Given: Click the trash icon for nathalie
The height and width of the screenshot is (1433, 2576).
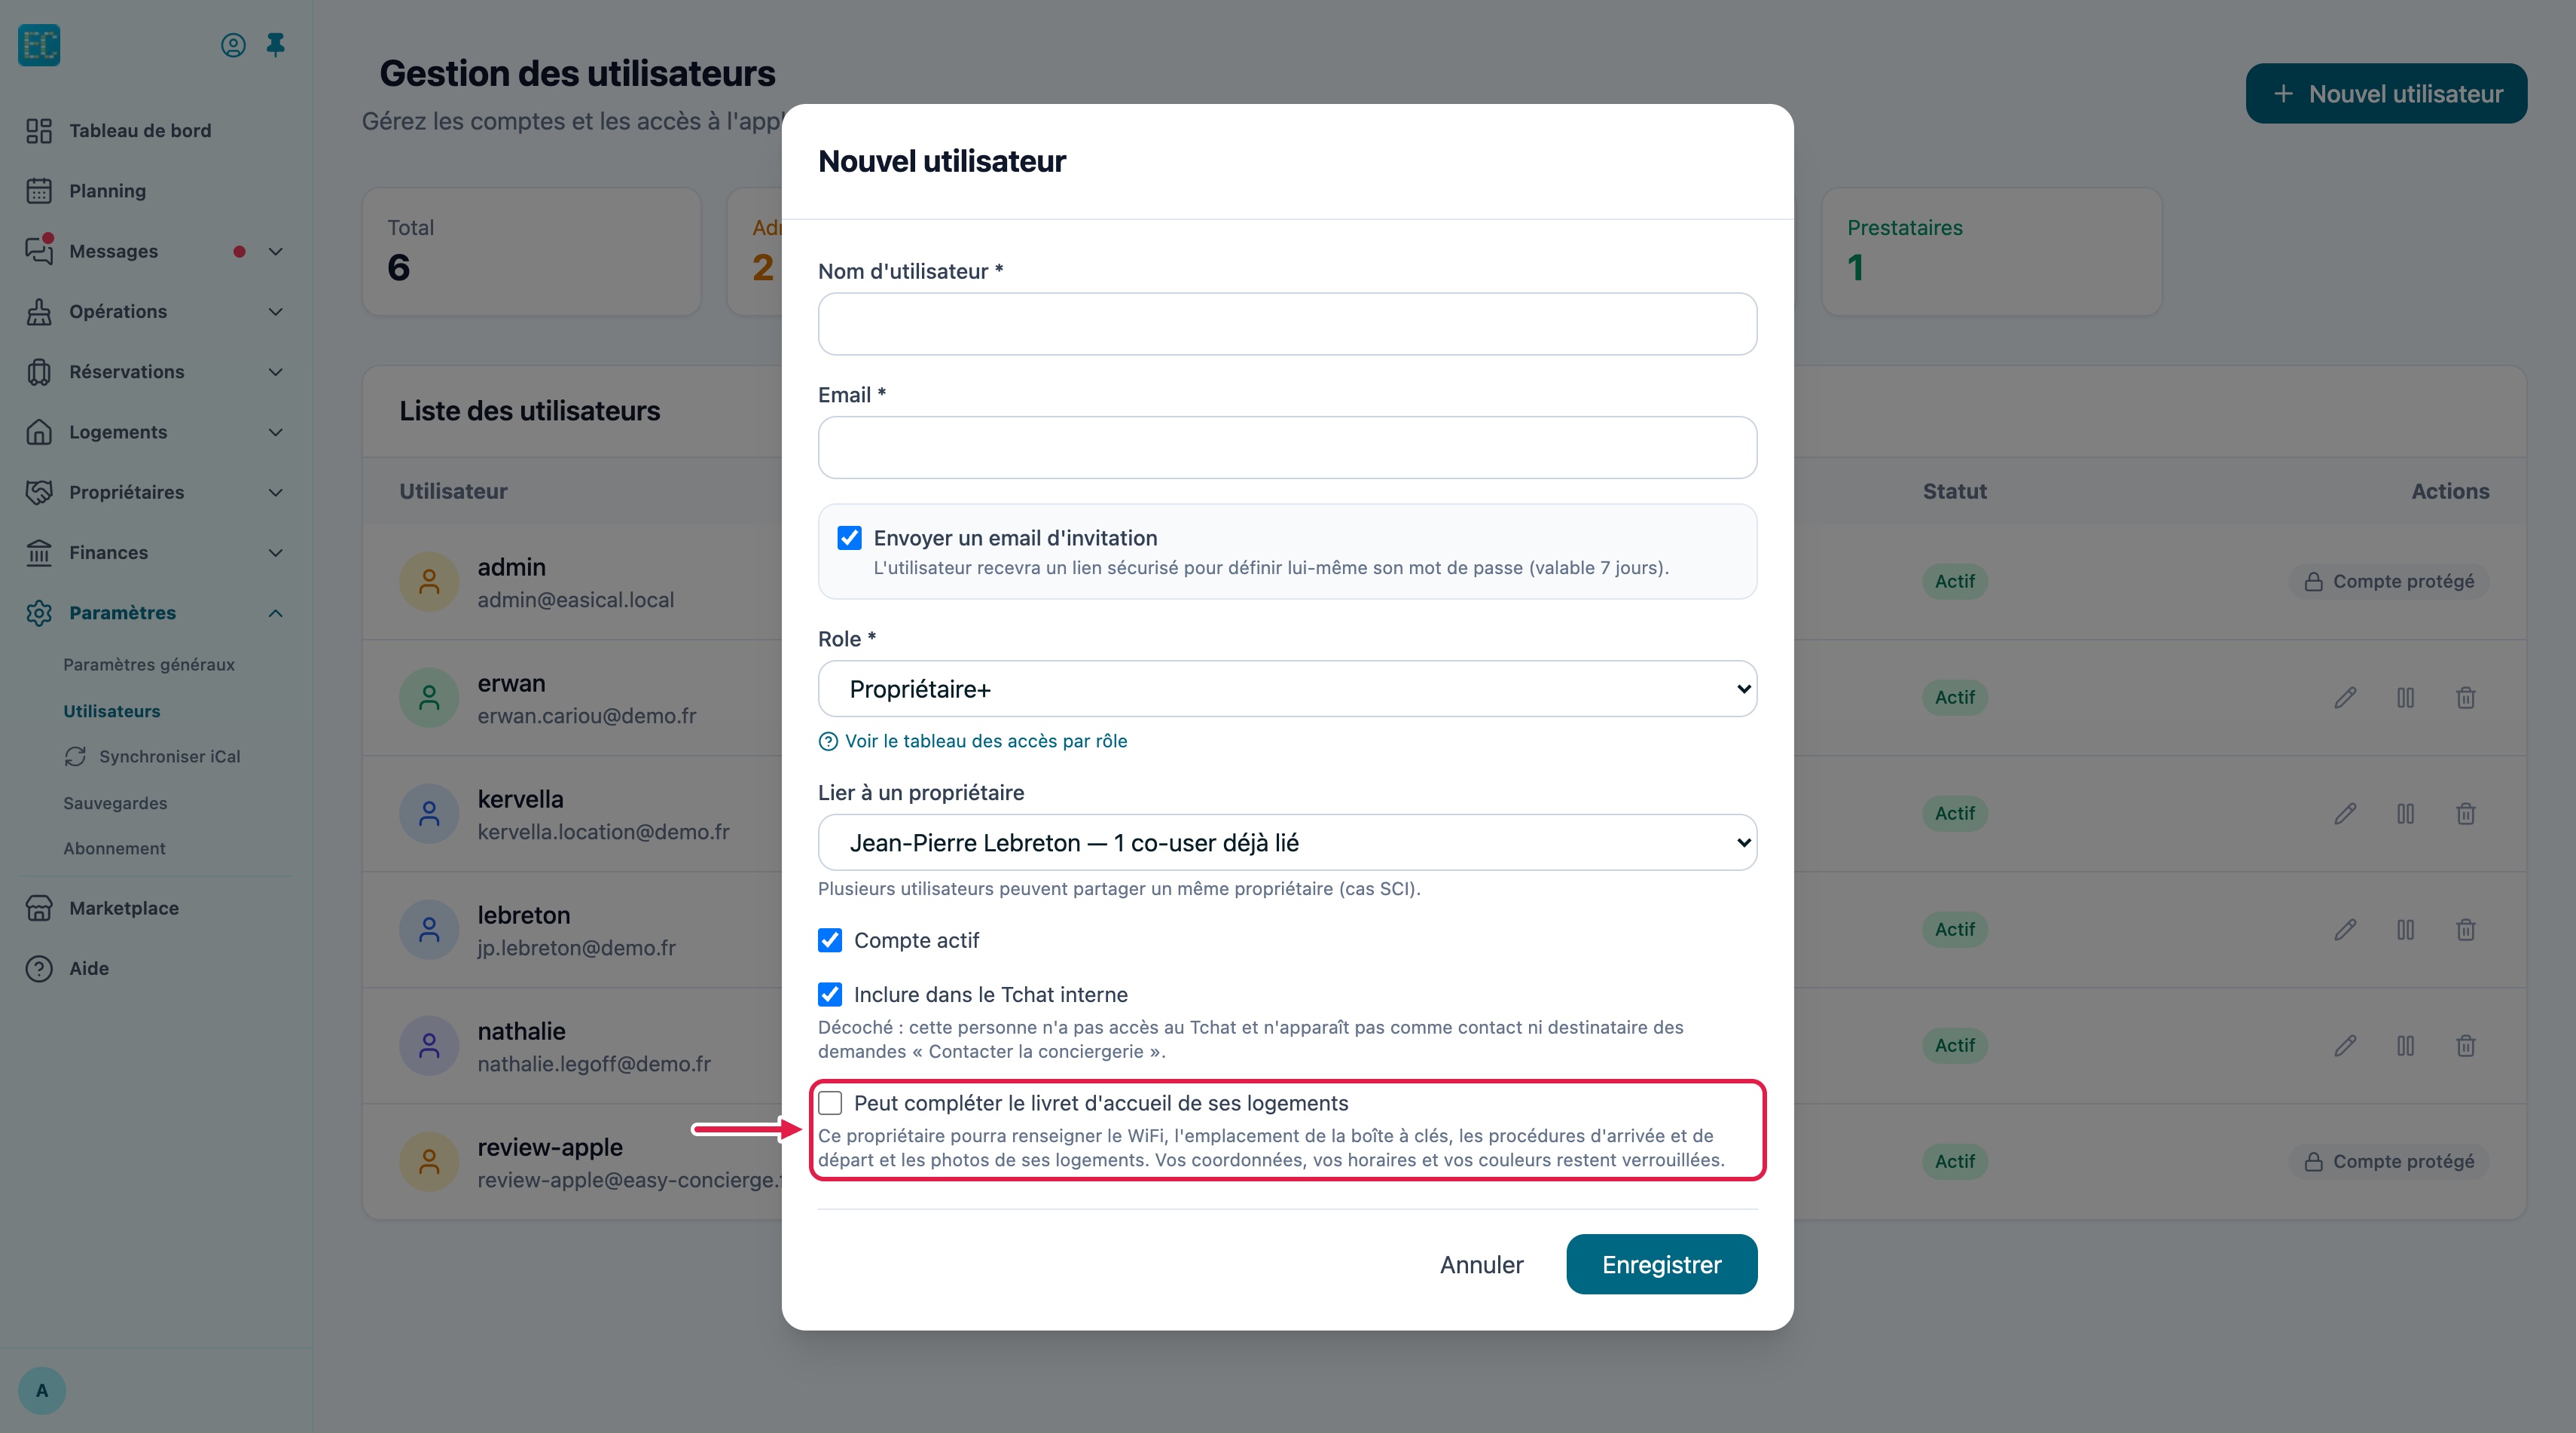Looking at the screenshot, I should [2466, 1045].
